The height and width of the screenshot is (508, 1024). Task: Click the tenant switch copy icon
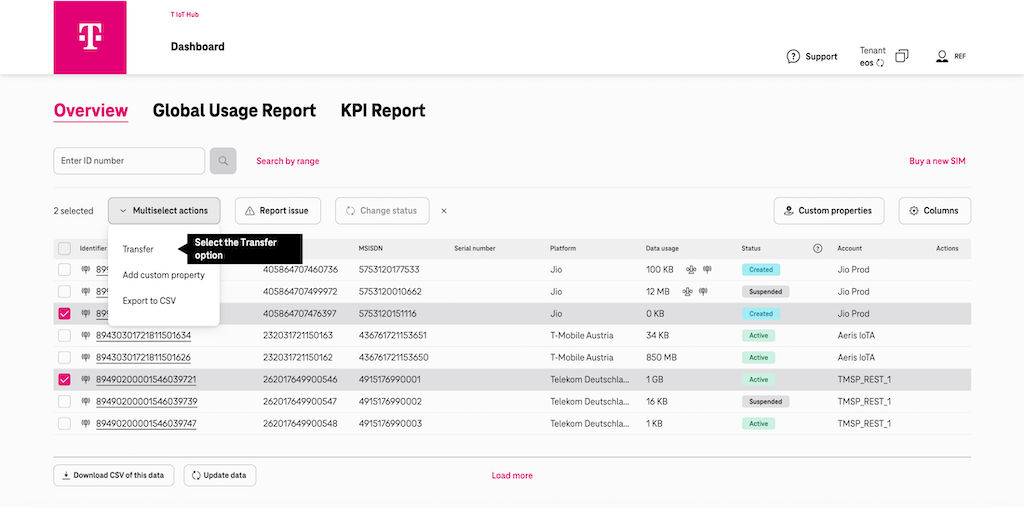tap(901, 57)
